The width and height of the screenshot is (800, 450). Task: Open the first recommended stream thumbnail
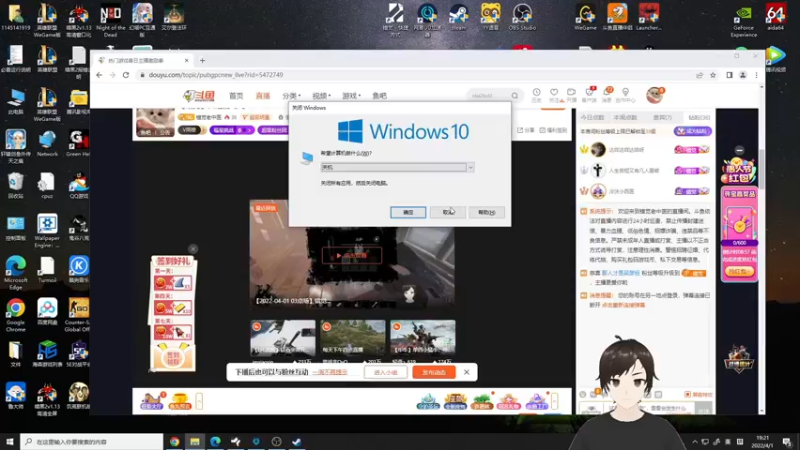283,338
